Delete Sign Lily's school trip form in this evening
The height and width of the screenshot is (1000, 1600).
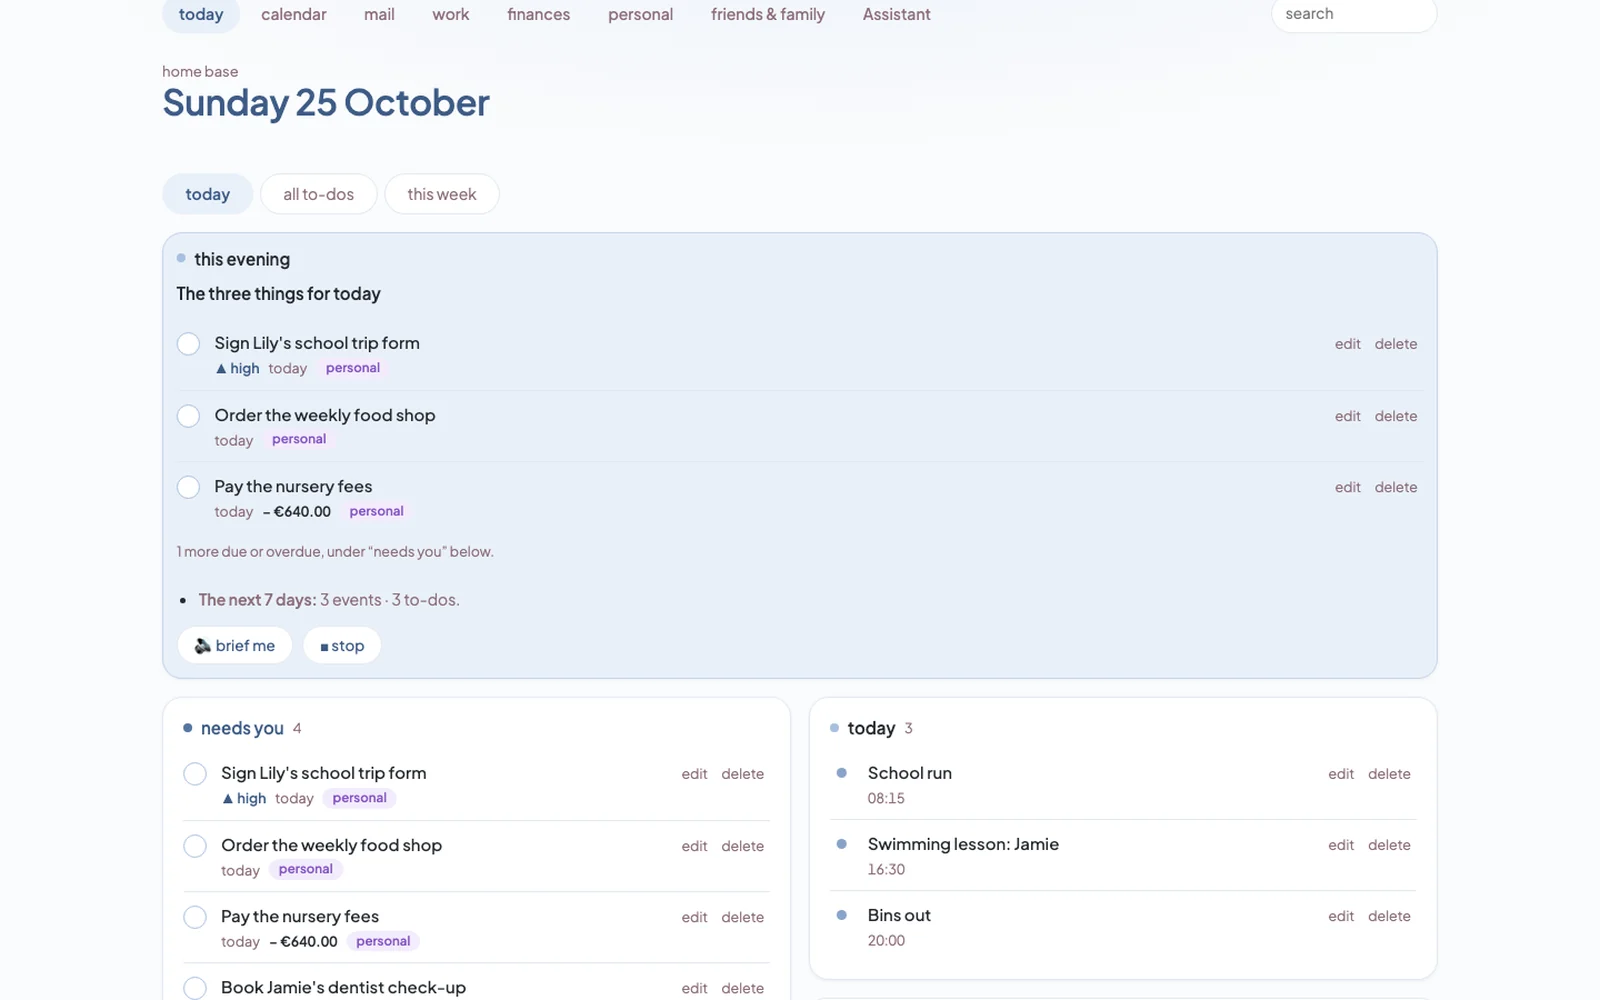point(1396,344)
